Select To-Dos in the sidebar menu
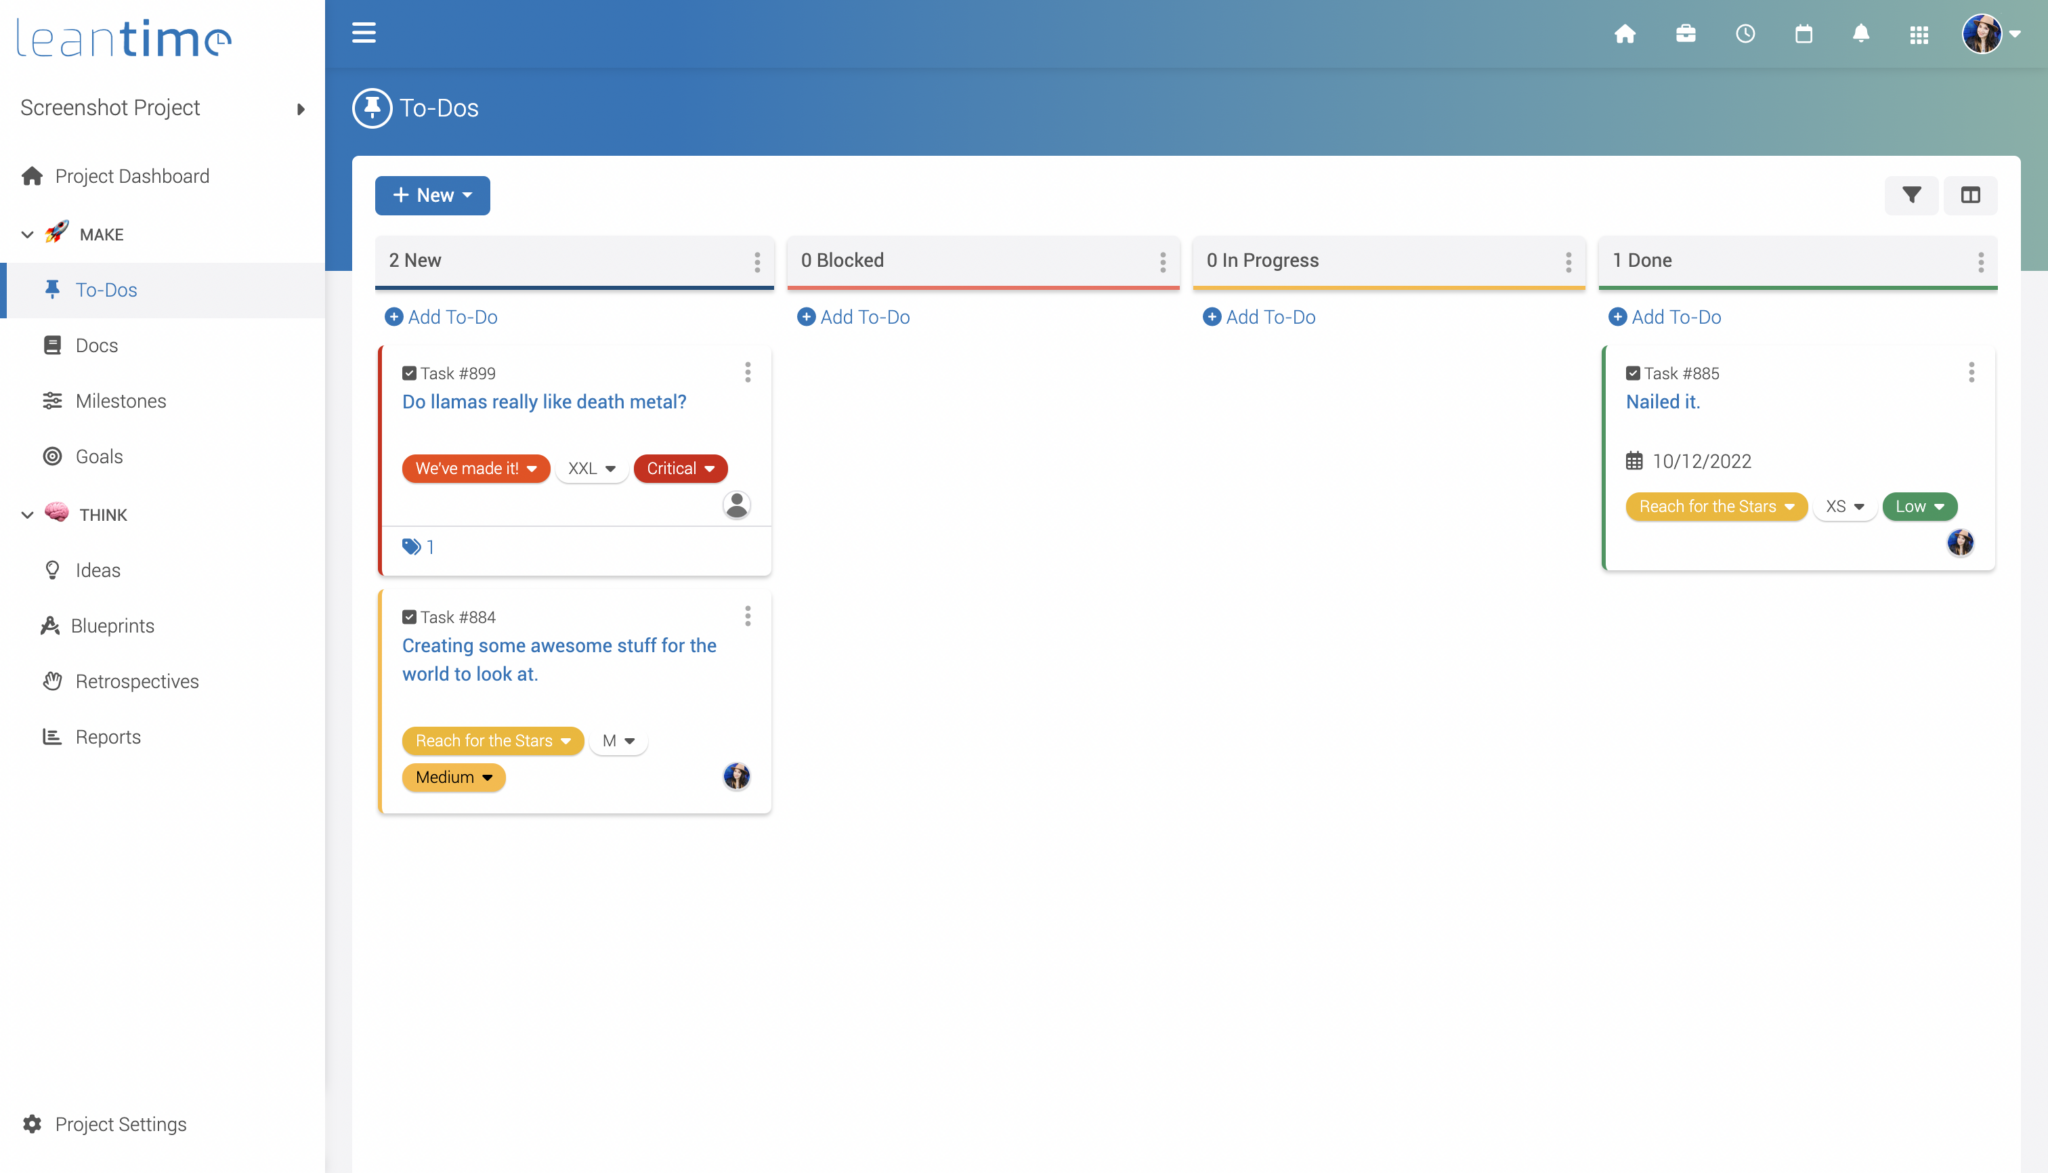2048x1173 pixels. coord(105,290)
